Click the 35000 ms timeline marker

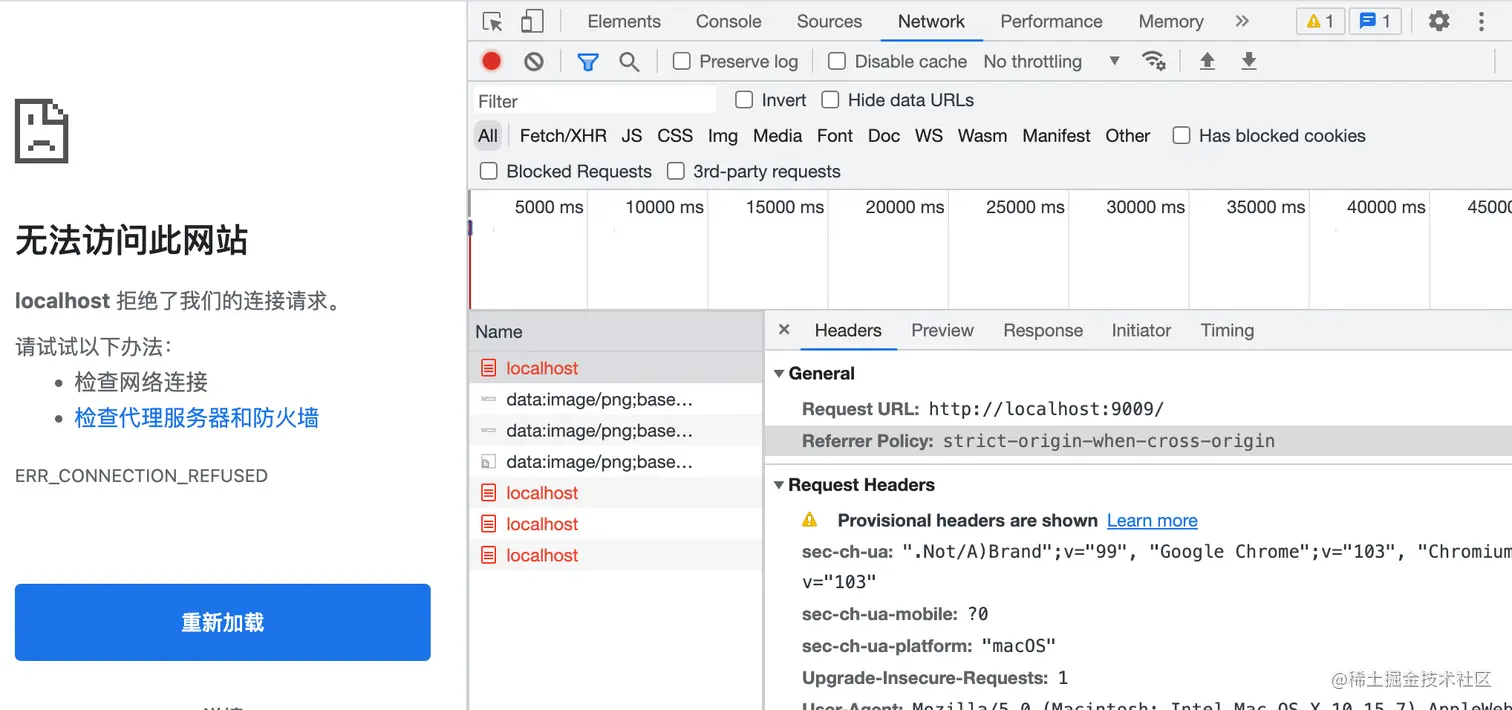click(x=1266, y=207)
